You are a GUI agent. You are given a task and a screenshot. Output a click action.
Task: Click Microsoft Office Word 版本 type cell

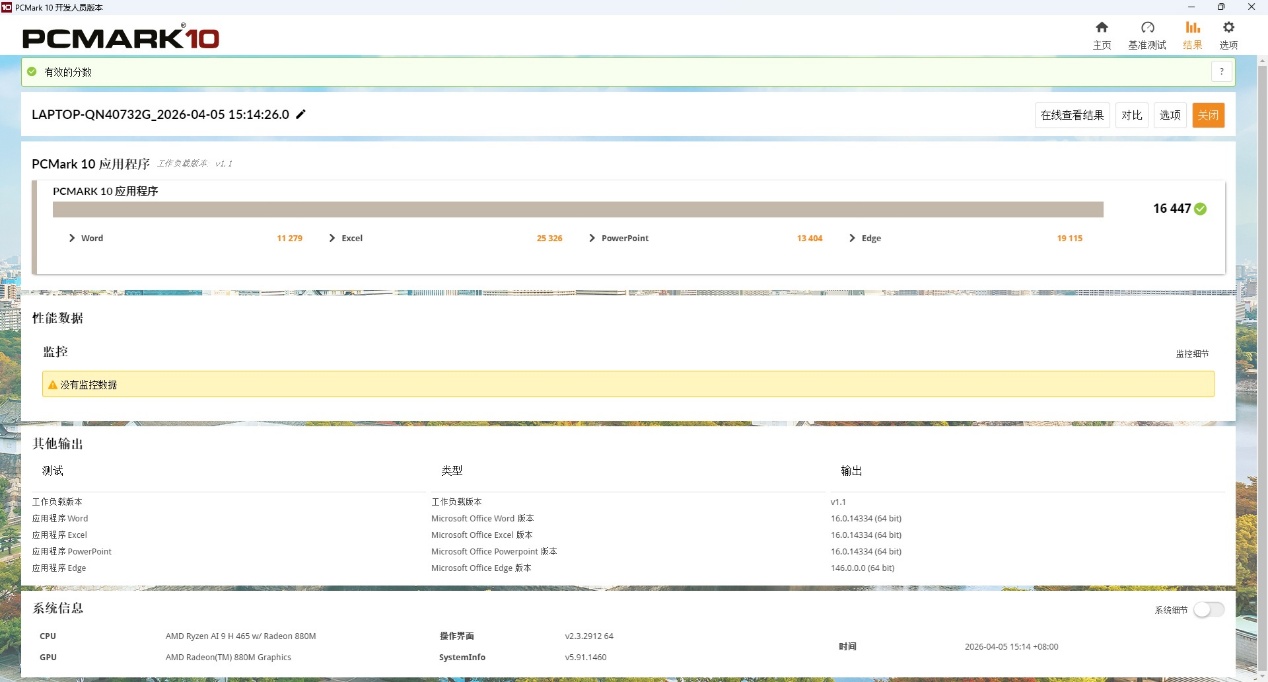[482, 518]
